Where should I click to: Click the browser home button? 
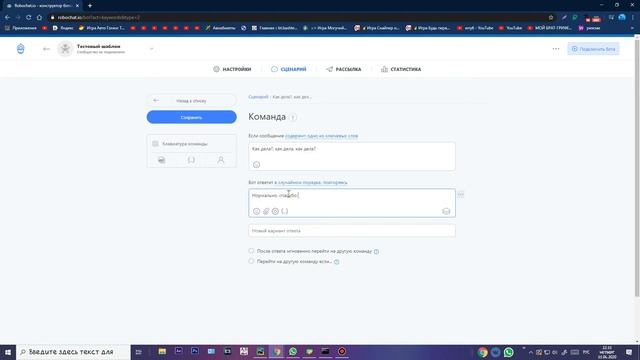point(39,18)
